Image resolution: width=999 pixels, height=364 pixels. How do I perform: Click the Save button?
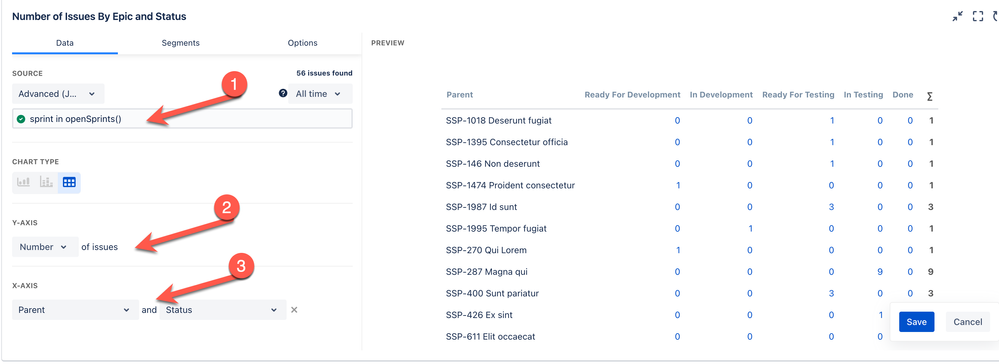coord(916,322)
